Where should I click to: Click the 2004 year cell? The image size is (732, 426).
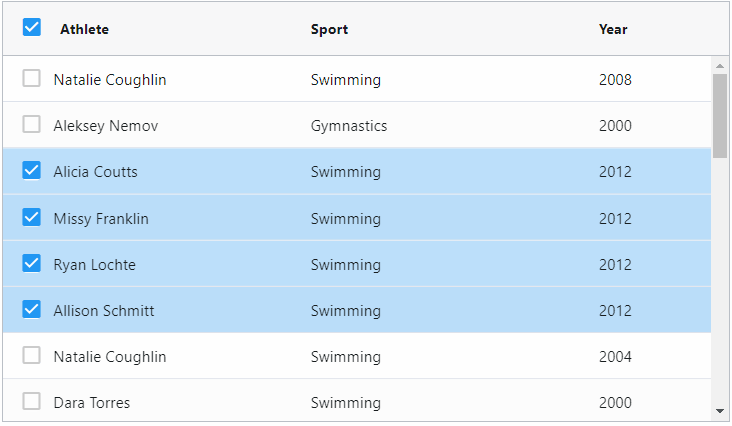pos(615,357)
